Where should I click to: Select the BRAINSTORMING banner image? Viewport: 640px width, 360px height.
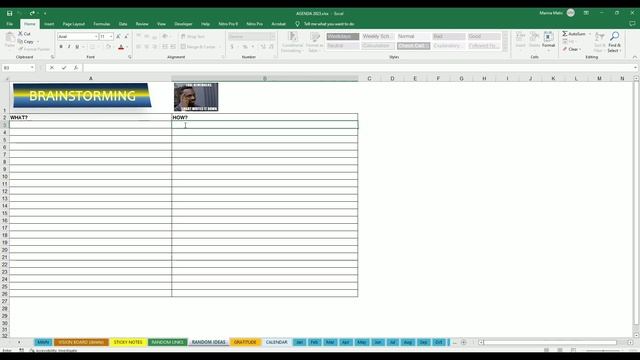coord(82,96)
